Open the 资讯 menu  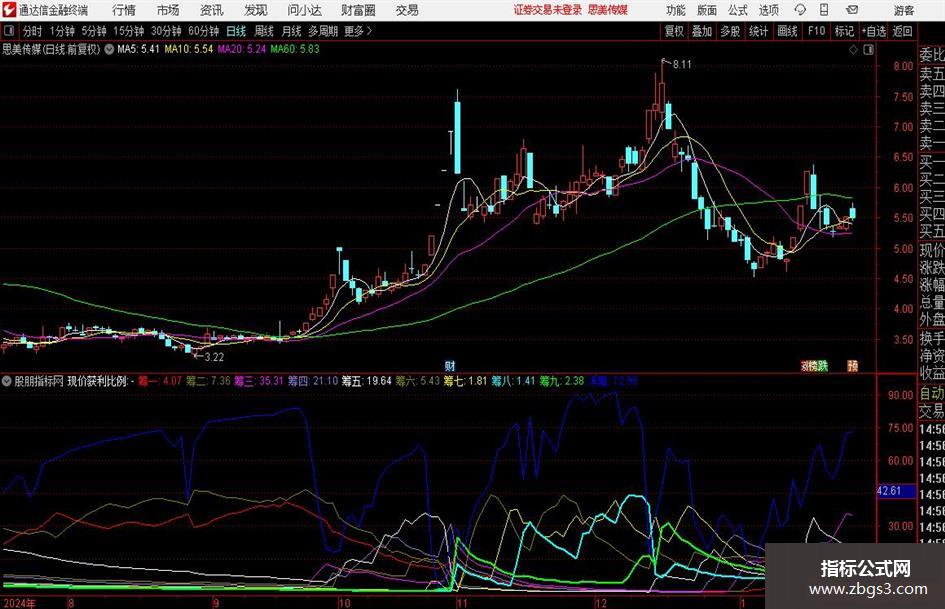[x=212, y=10]
